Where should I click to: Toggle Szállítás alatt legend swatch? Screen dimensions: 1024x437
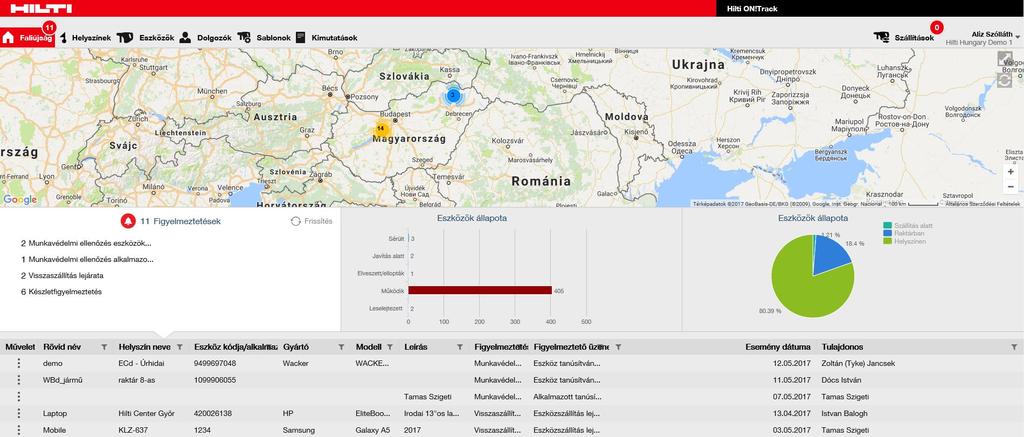tap(887, 225)
